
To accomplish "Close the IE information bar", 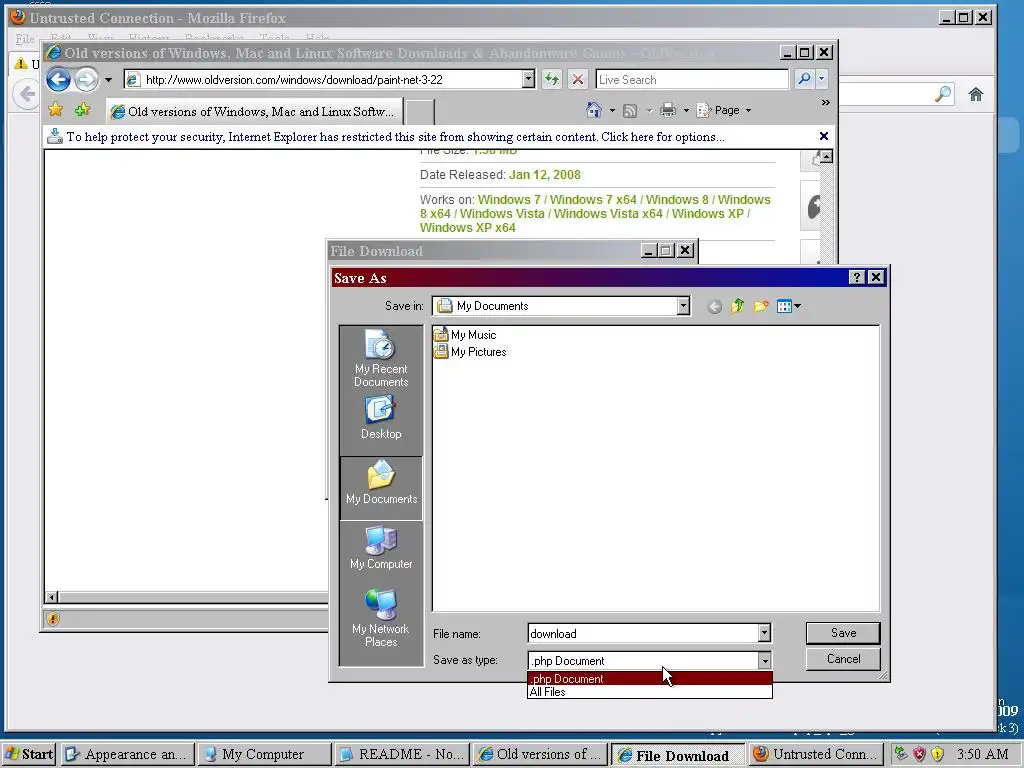I will [x=824, y=136].
